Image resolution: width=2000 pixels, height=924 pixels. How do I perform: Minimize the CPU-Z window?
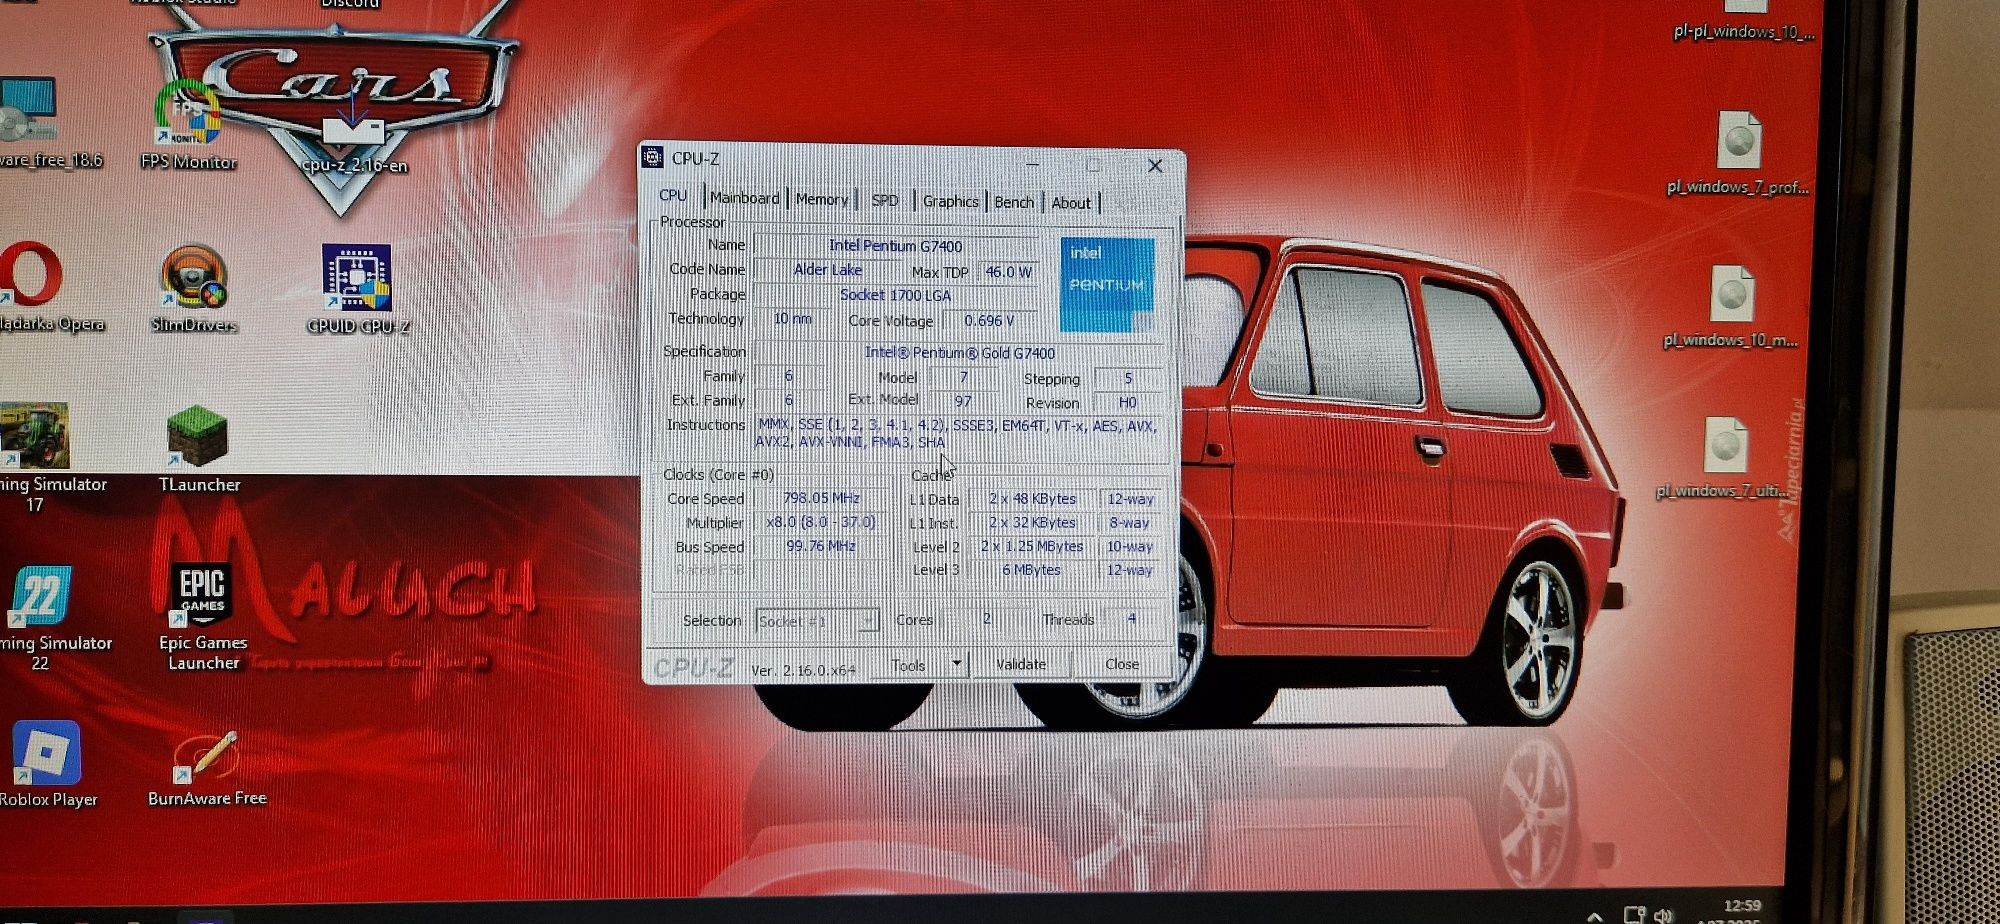point(1033,163)
